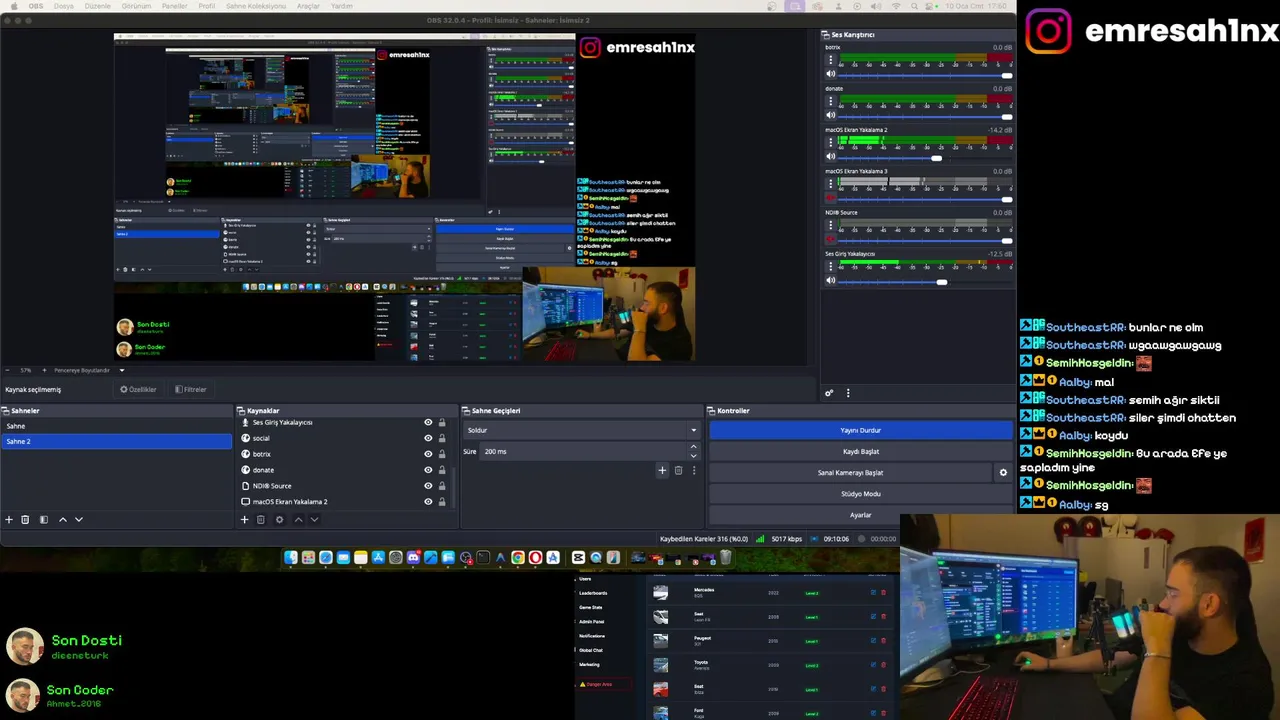Image resolution: width=1280 pixels, height=720 pixels.
Task: Open donate audio channel options menu
Action: (830, 102)
